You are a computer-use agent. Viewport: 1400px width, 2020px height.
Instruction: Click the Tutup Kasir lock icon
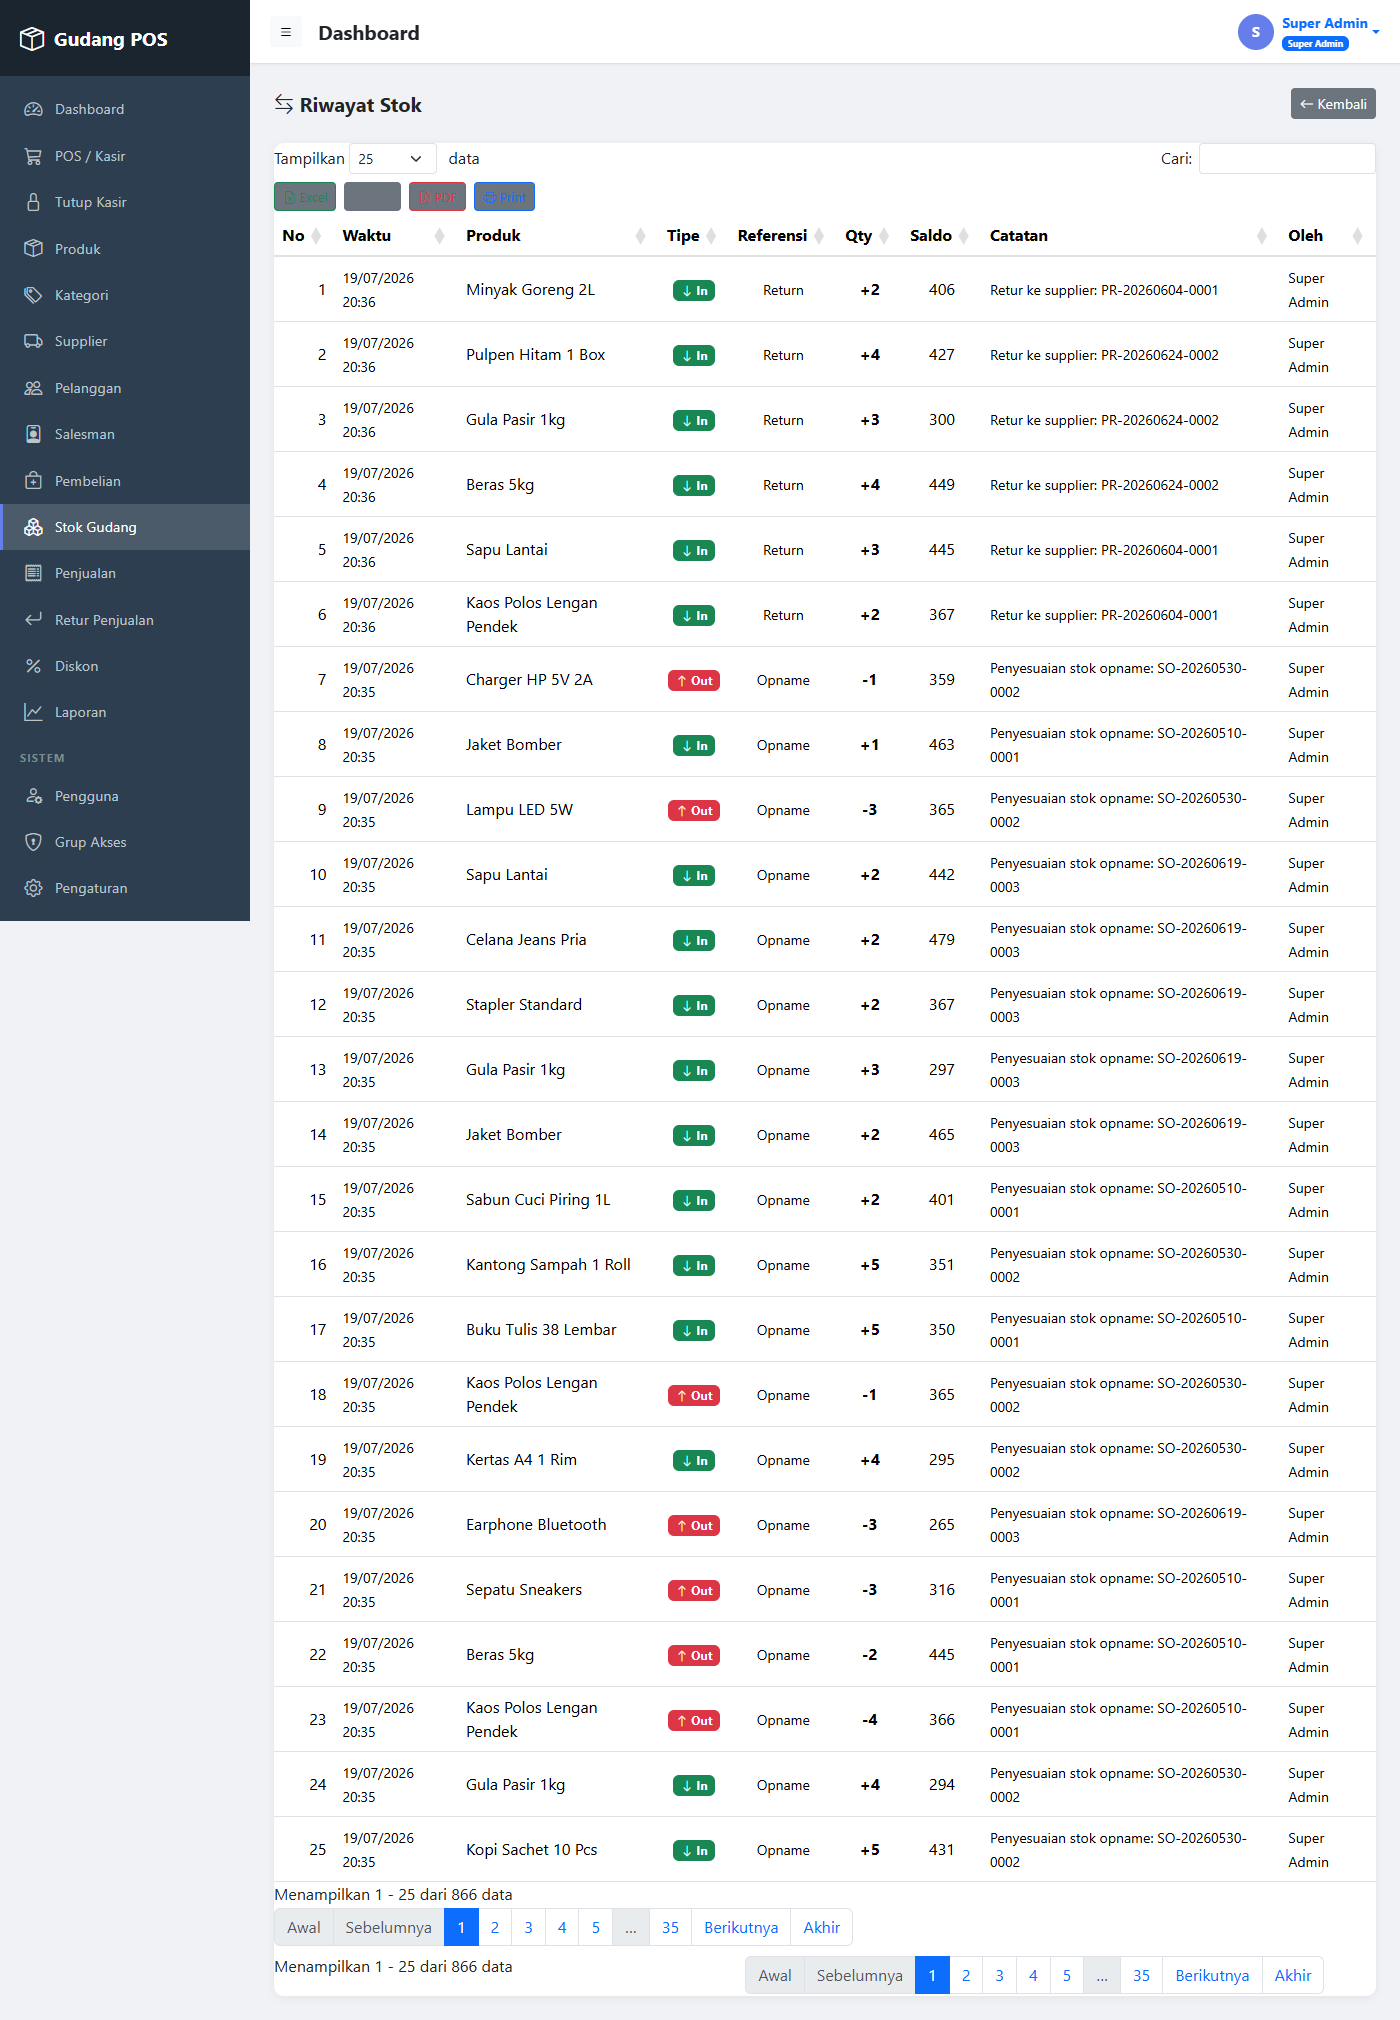[33, 202]
